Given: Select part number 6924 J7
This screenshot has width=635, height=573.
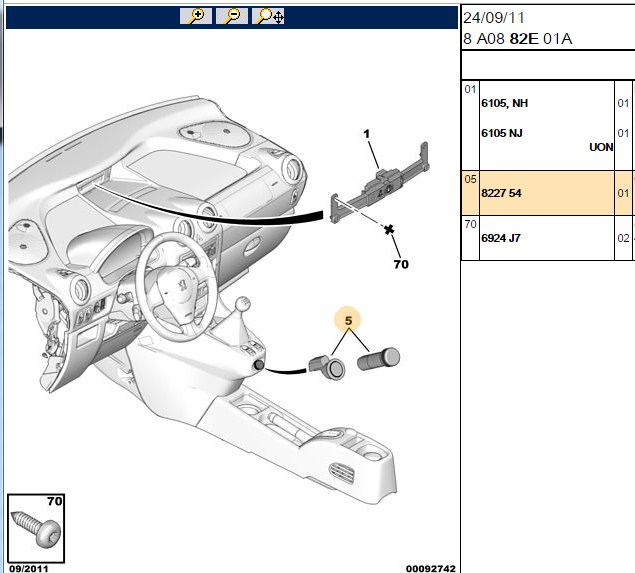Looking at the screenshot, I should (x=501, y=238).
